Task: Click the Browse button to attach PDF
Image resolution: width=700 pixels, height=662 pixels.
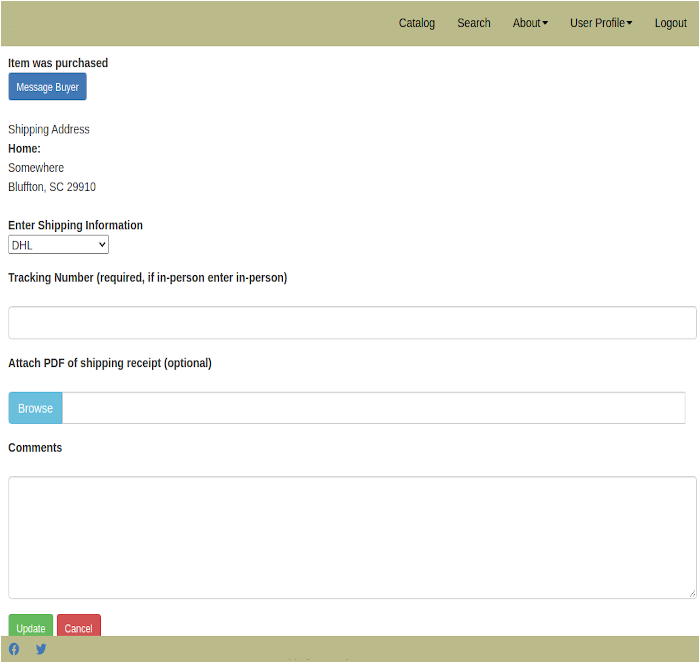Action: [x=35, y=408]
